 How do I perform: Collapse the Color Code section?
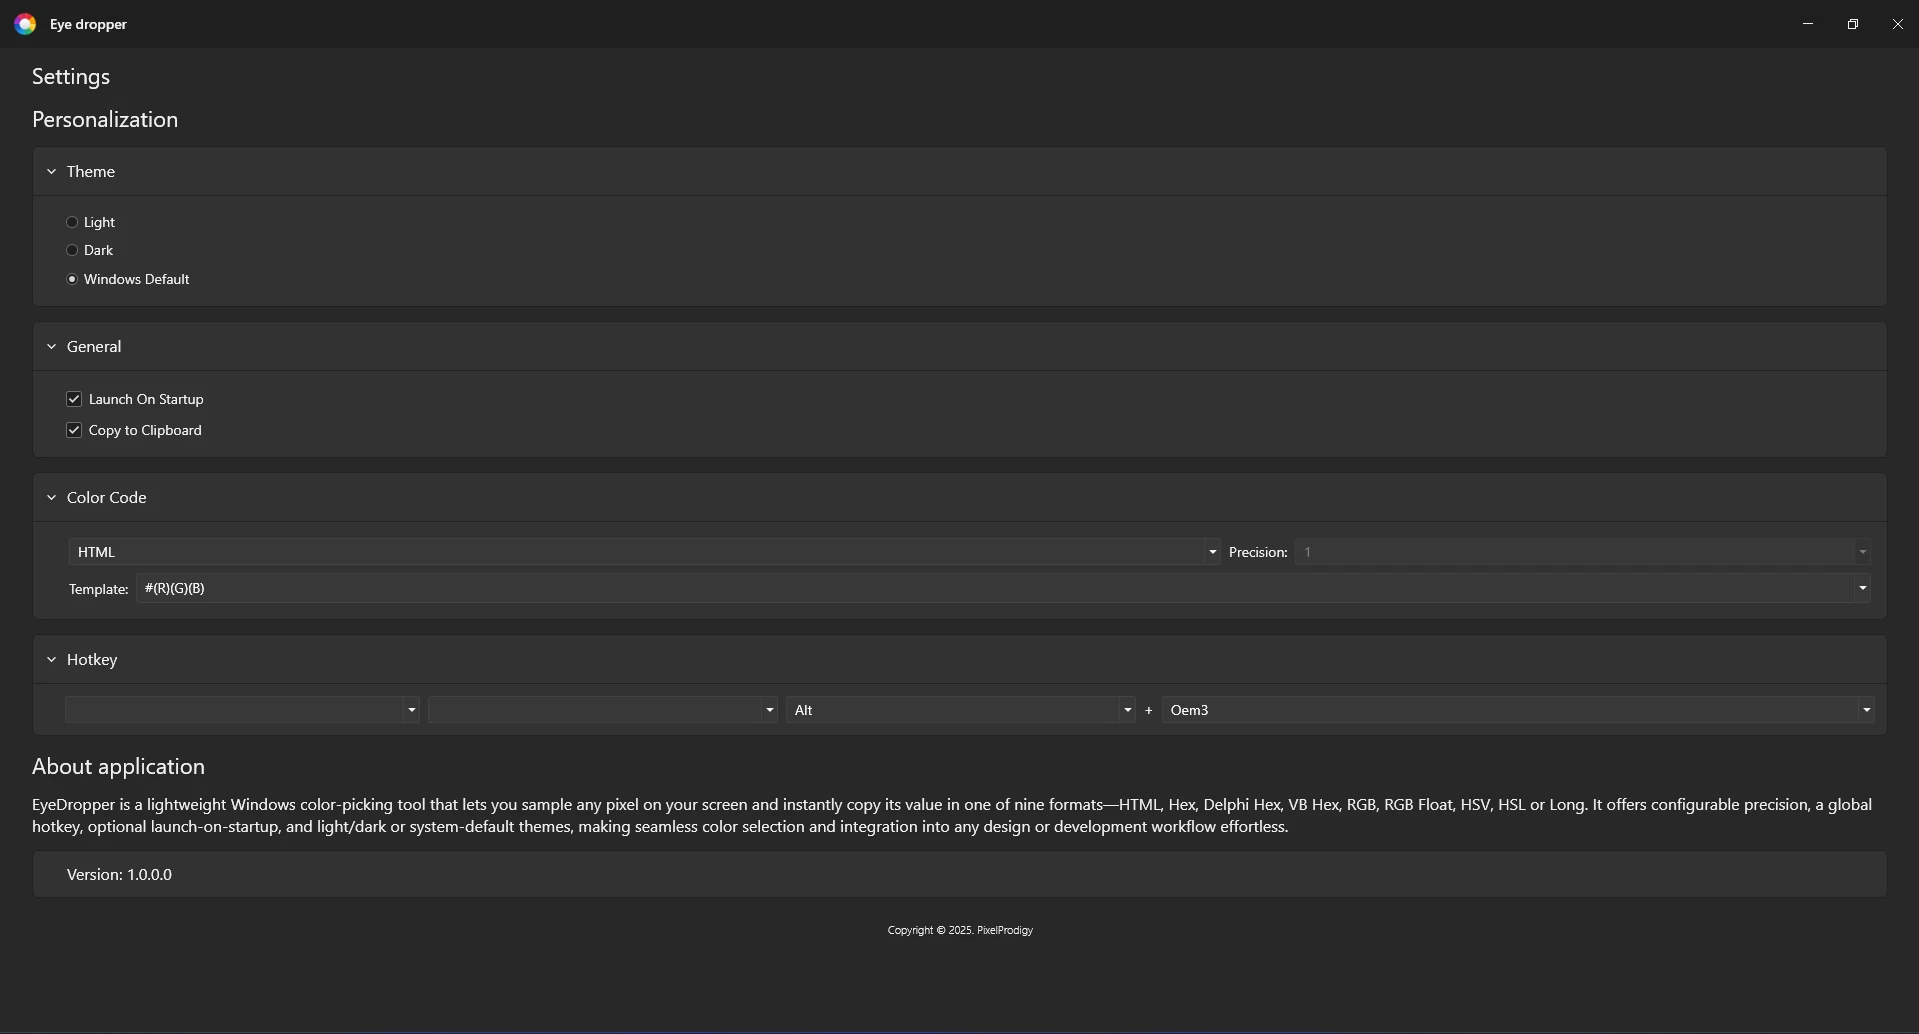pyautogui.click(x=51, y=498)
